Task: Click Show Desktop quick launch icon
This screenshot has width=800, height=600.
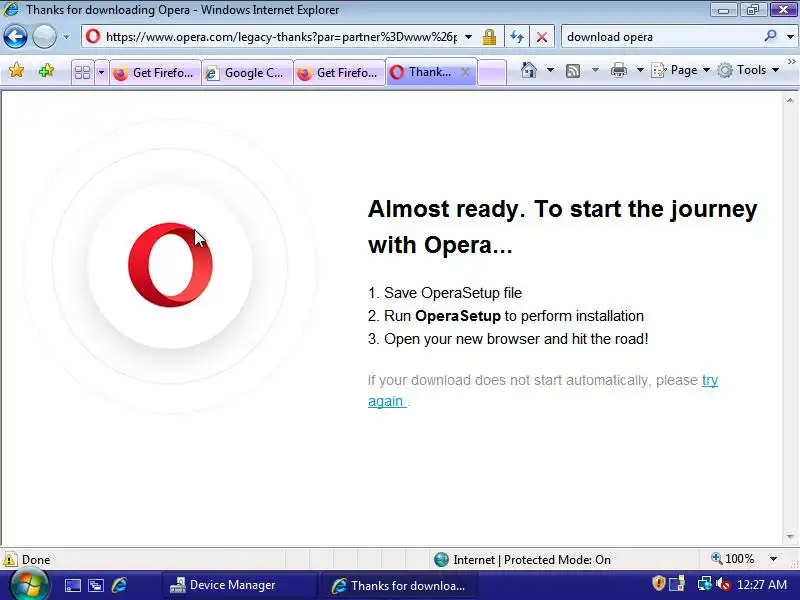Action: click(72, 585)
